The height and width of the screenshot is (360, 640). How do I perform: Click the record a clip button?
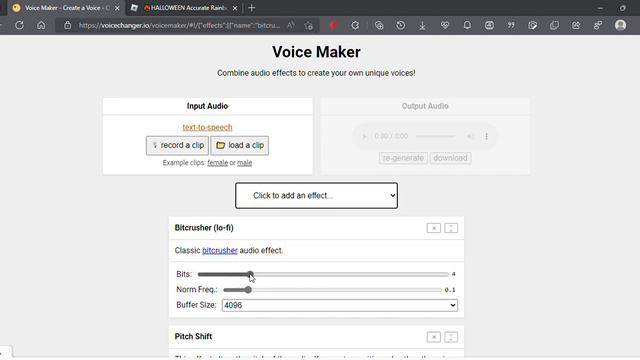coord(177,145)
